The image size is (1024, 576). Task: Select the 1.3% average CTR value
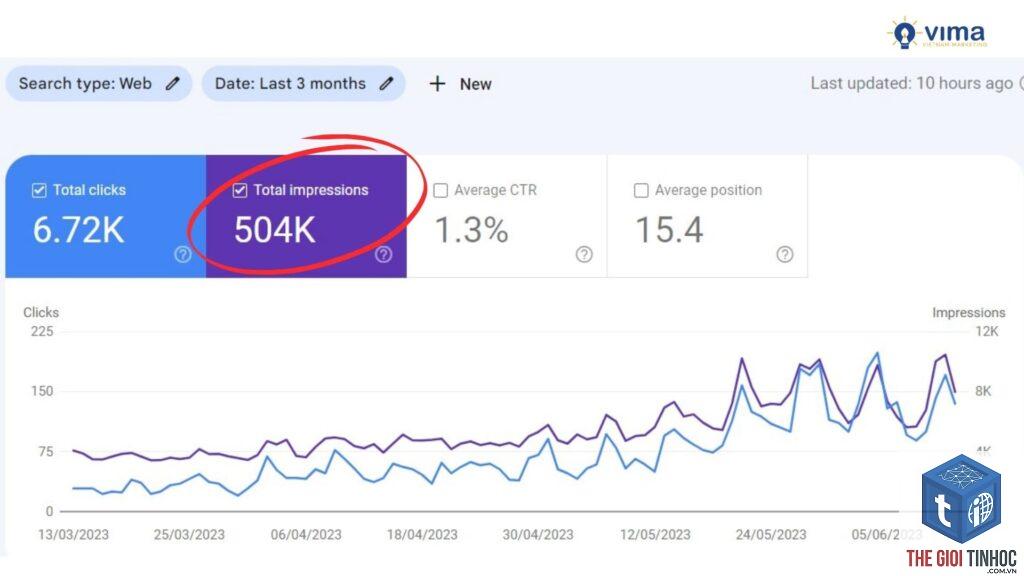[x=472, y=230]
